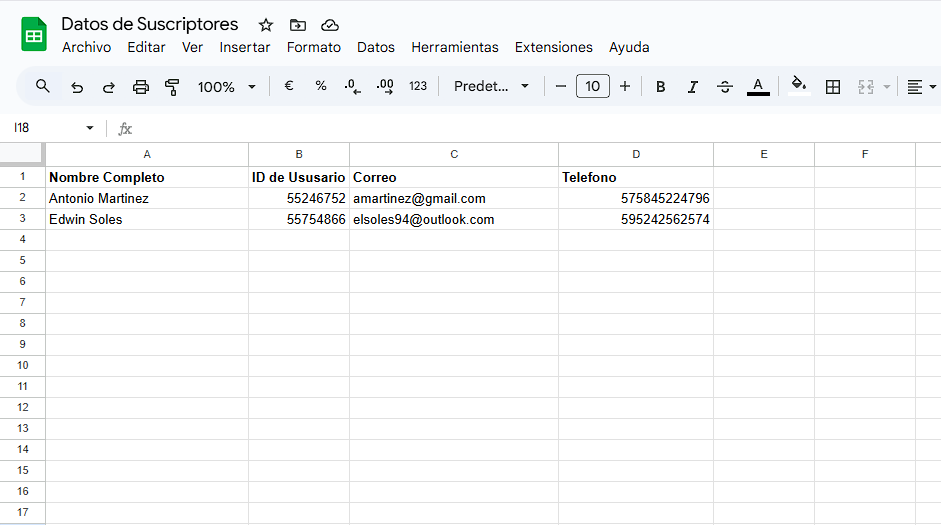Image resolution: width=941 pixels, height=525 pixels.
Task: Open the Insertar menu
Action: click(244, 47)
